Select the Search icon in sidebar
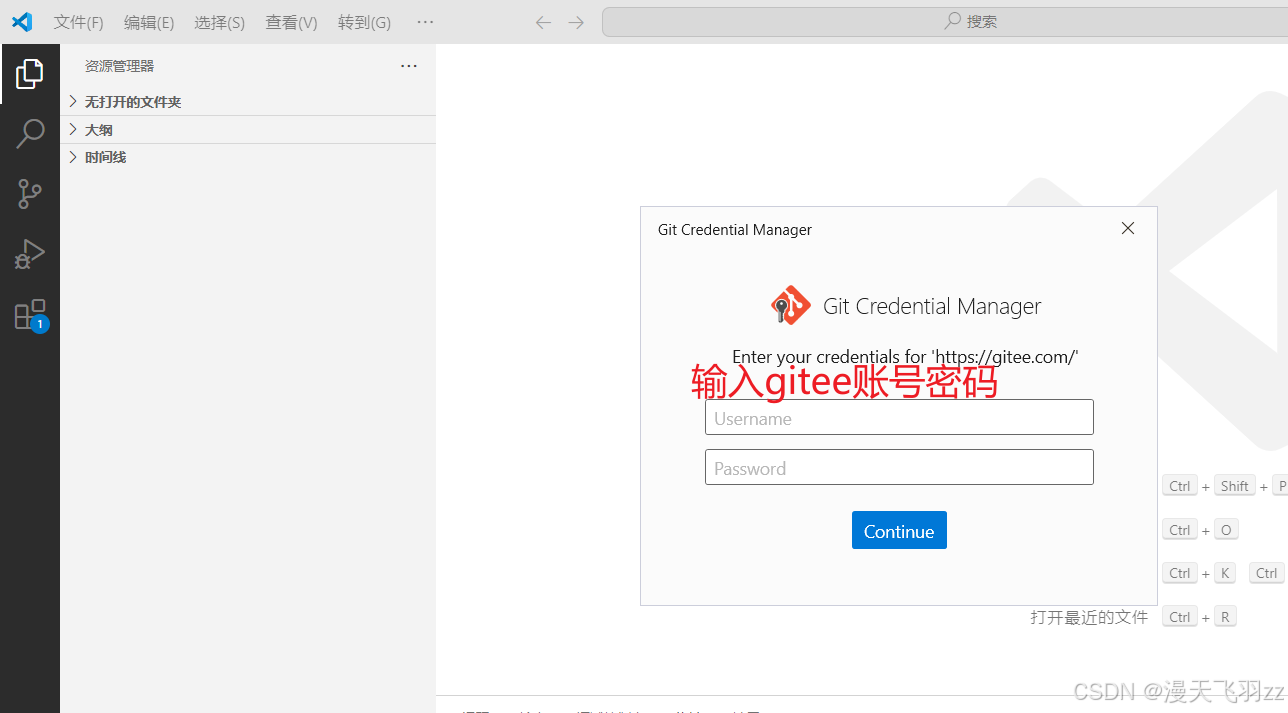Viewport: 1288px width, 713px height. [x=29, y=132]
